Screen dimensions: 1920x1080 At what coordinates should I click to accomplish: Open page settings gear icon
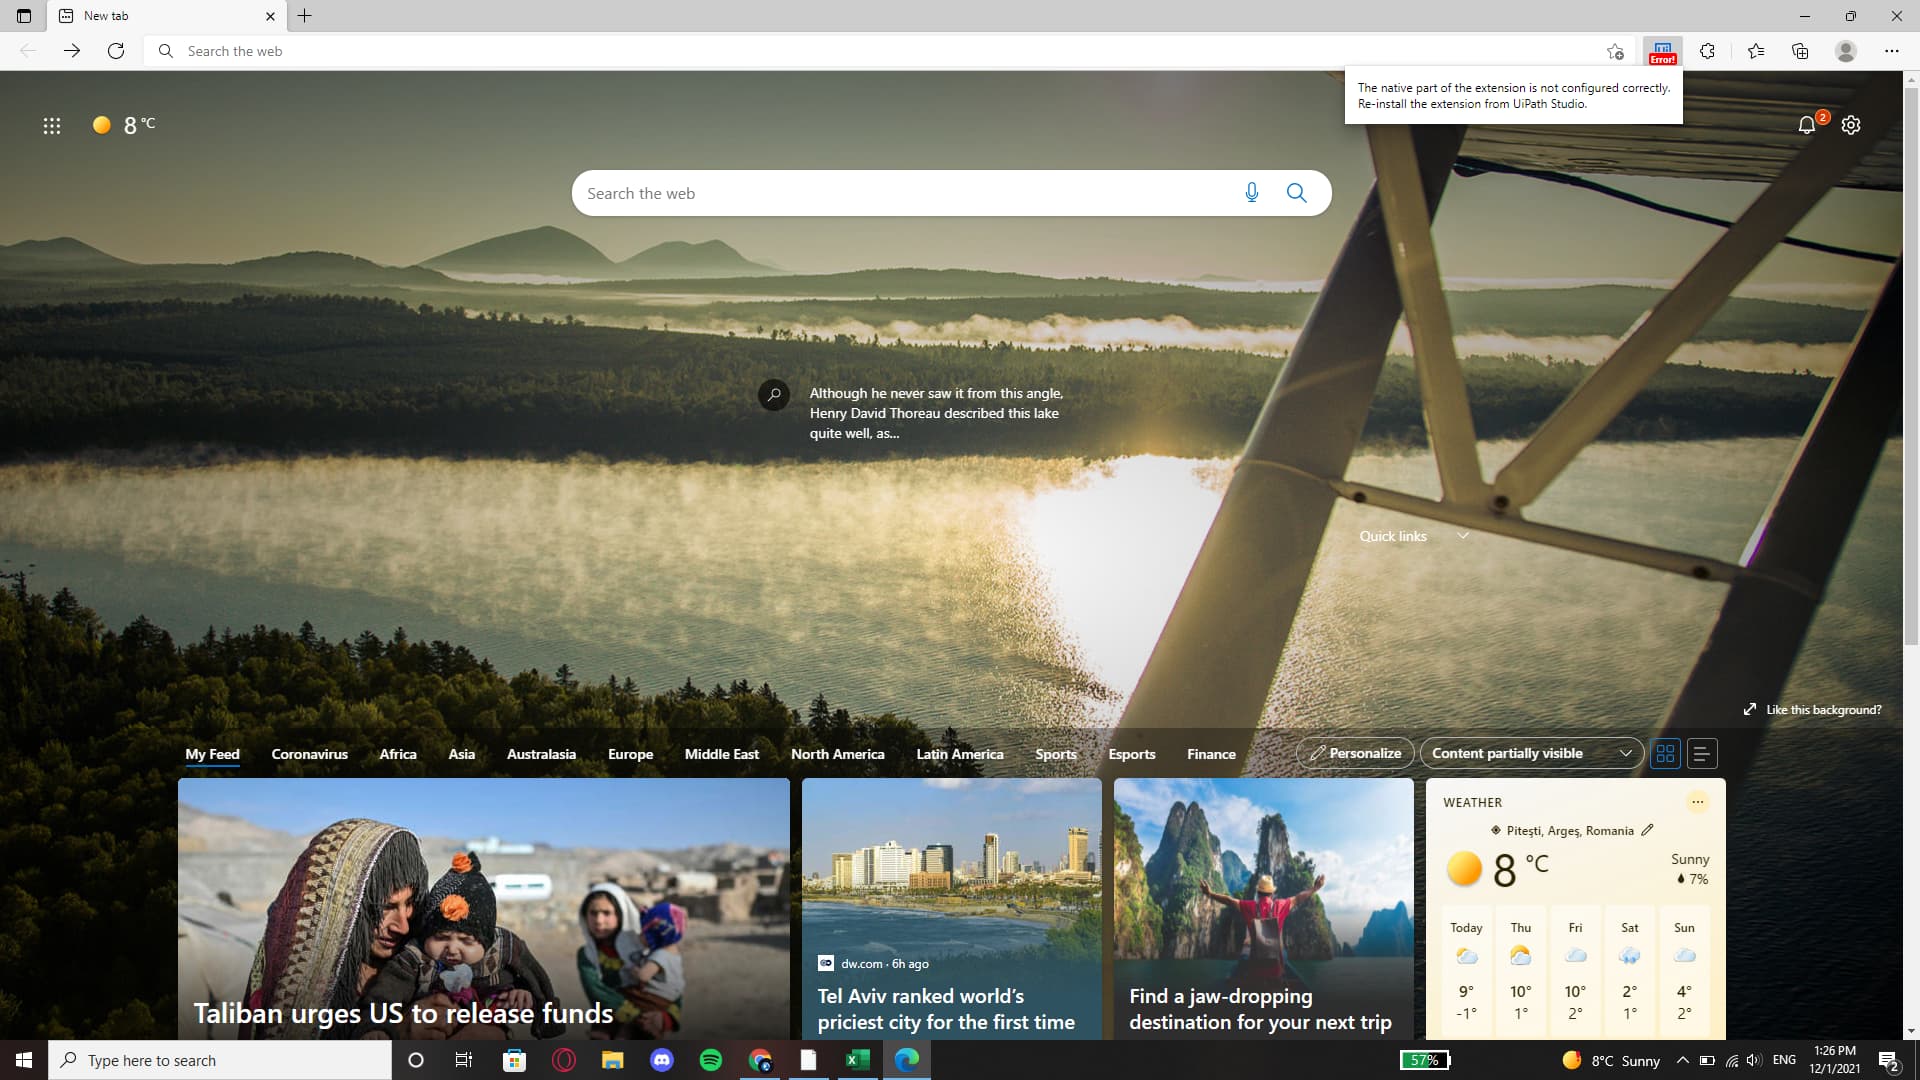[1851, 125]
